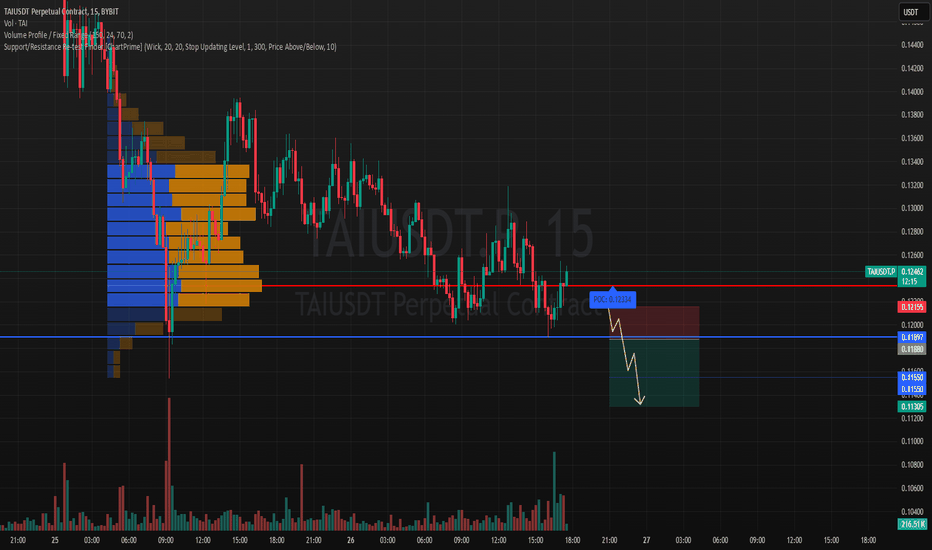The width and height of the screenshot is (932, 550).
Task: Click the 0.12600 price axis label
Action: [x=912, y=254]
